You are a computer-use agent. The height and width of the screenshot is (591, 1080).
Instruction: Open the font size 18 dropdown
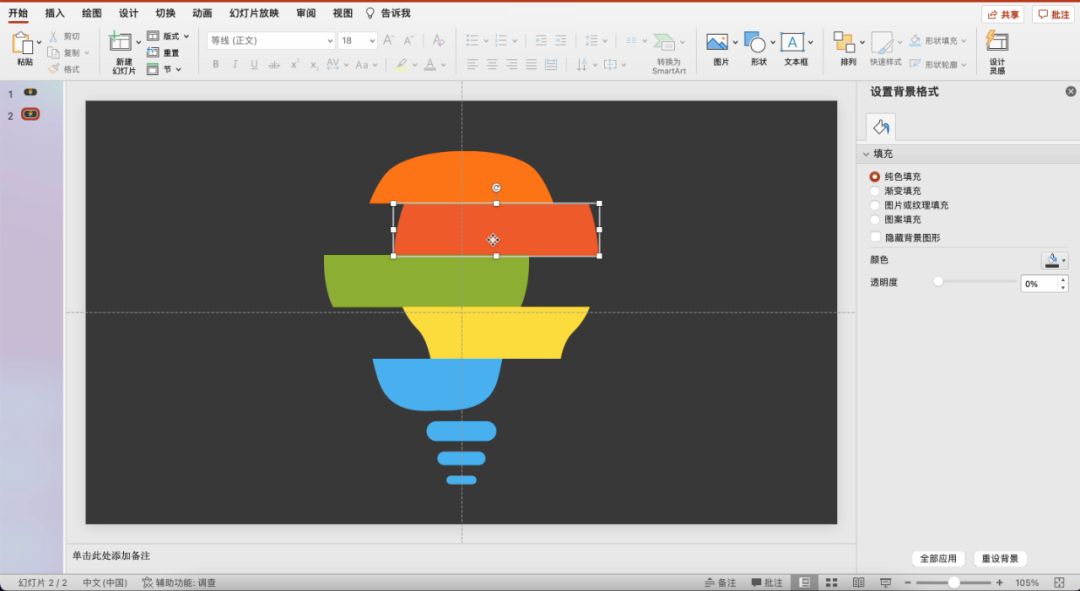[357, 41]
